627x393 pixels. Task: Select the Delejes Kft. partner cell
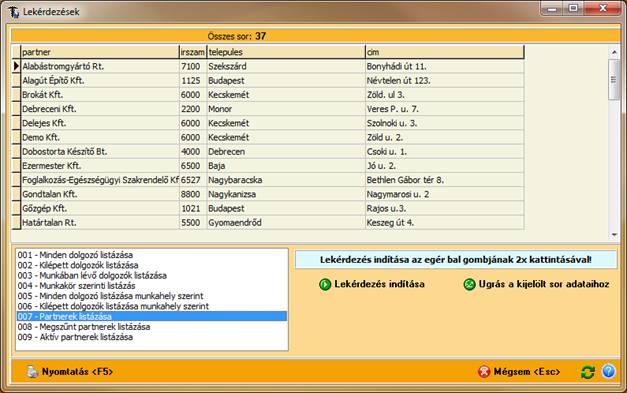(x=100, y=123)
